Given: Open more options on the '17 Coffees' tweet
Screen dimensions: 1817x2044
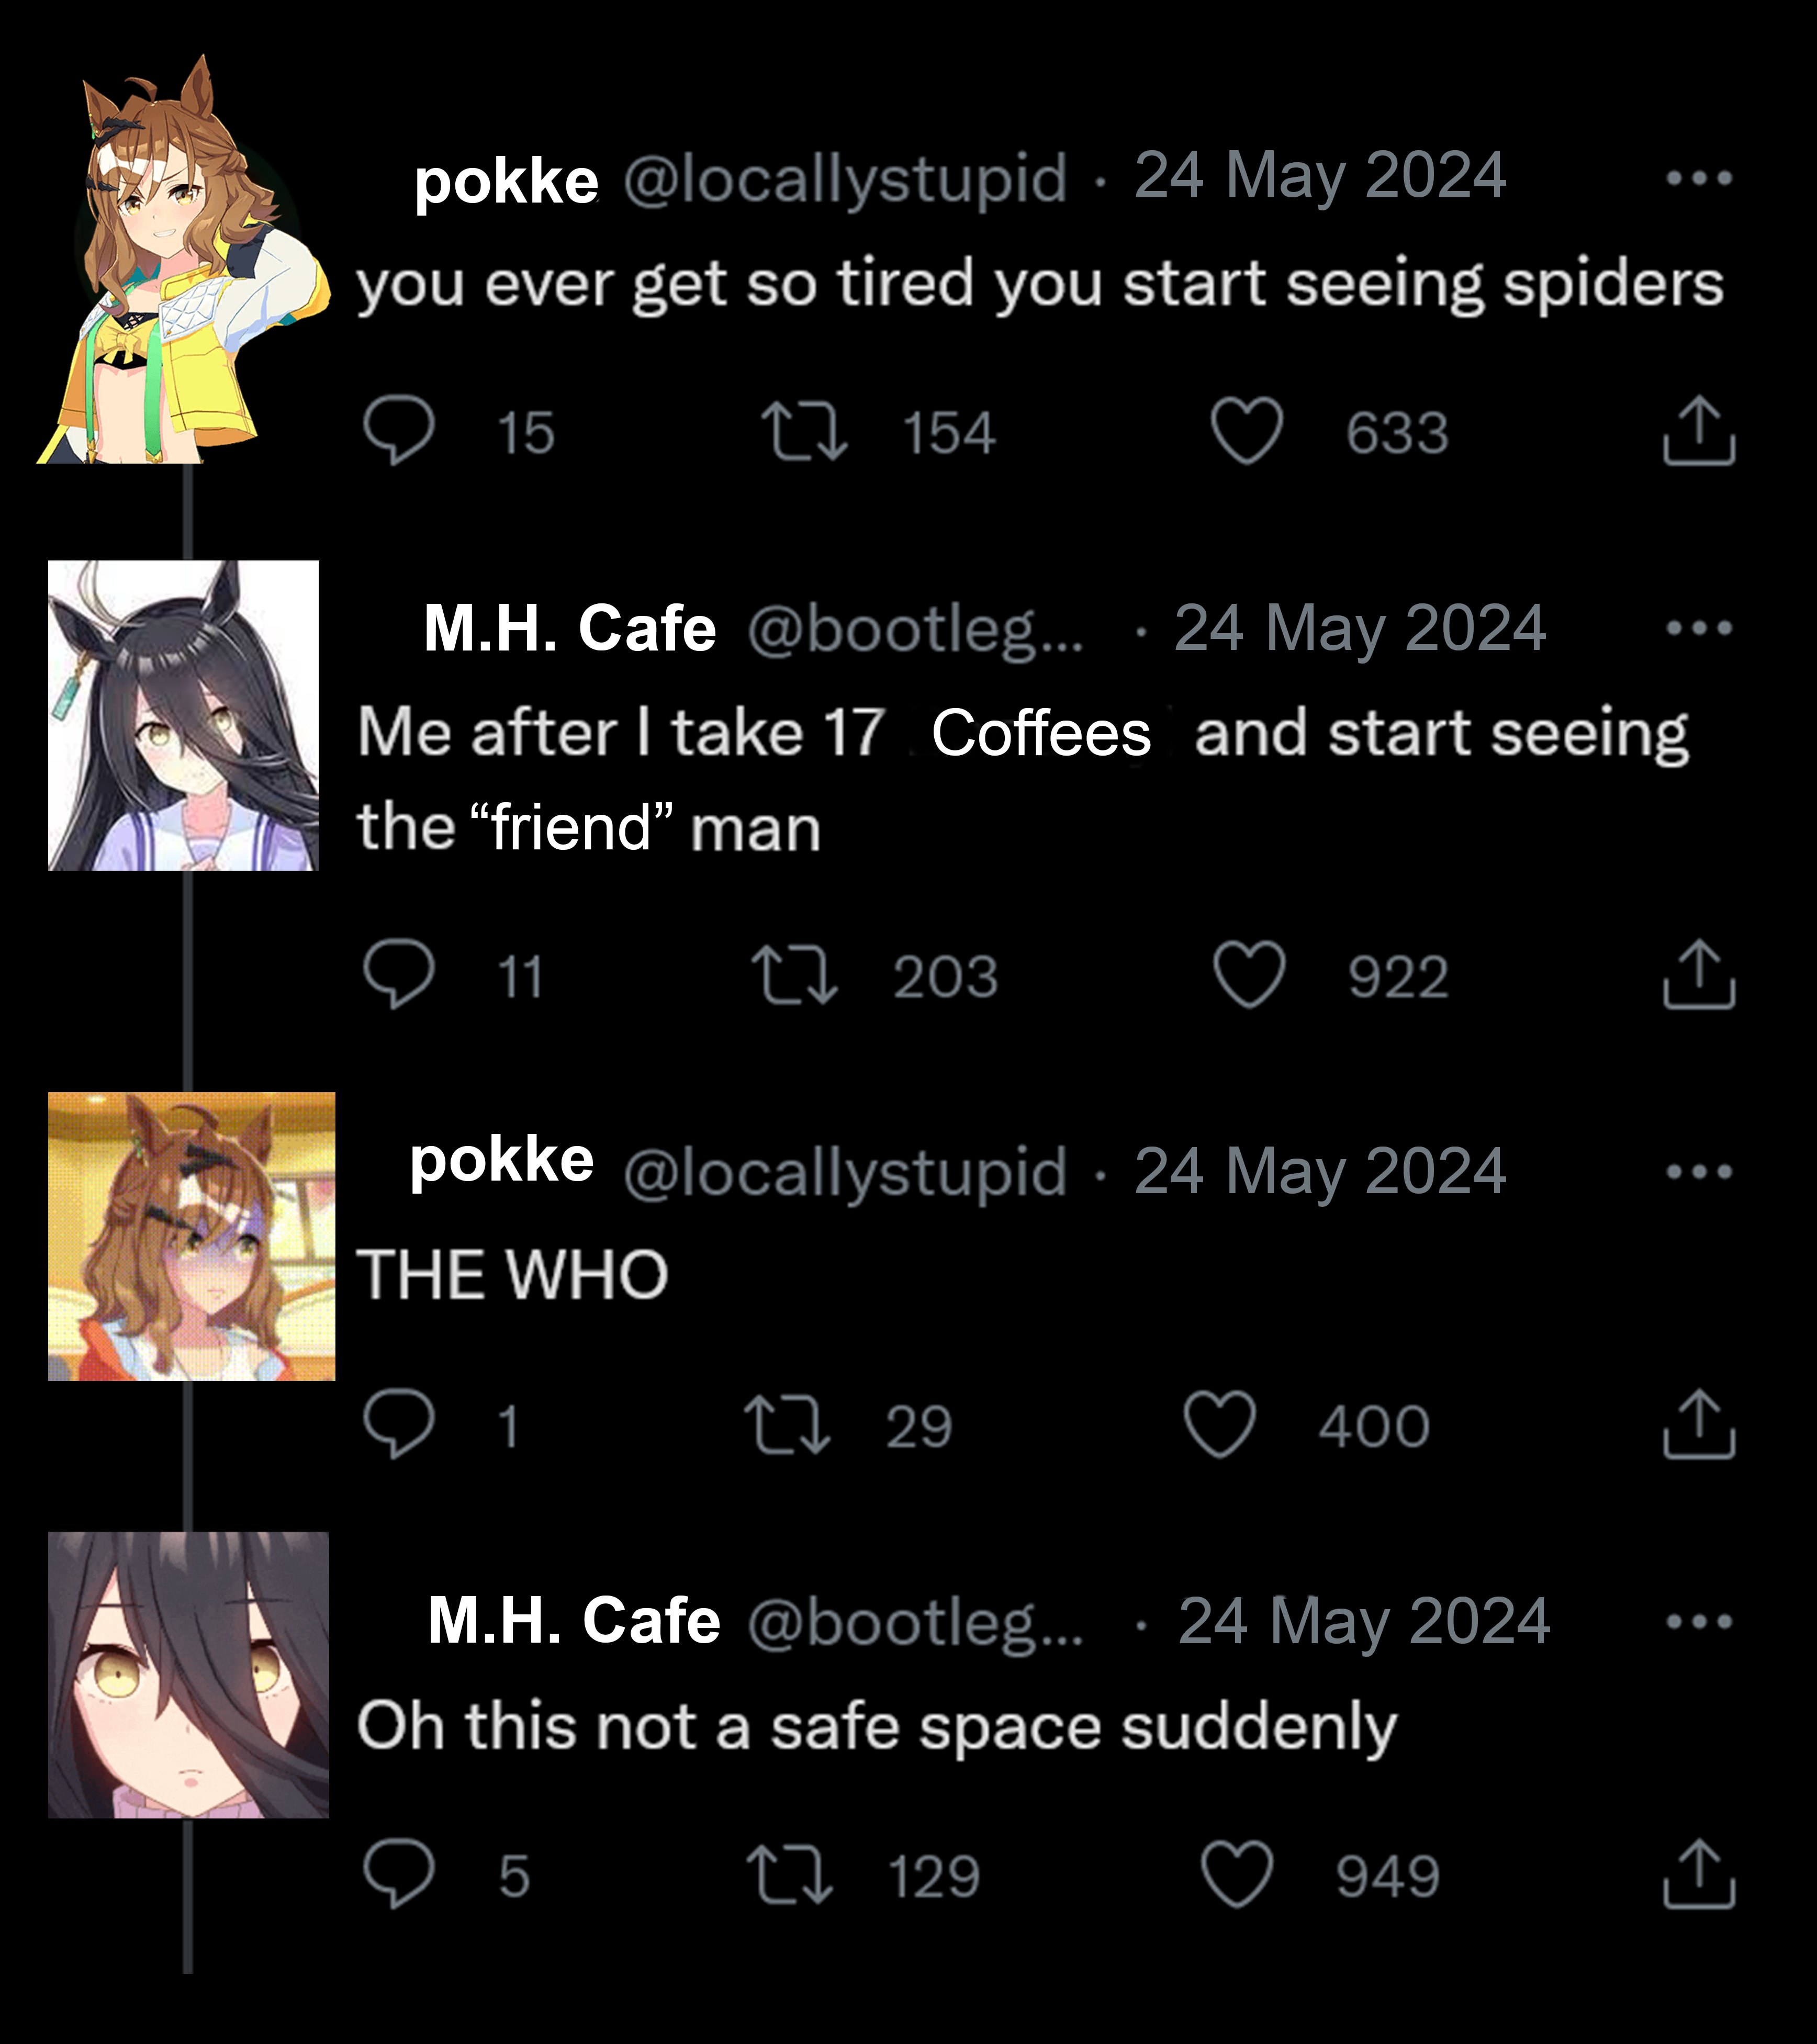Looking at the screenshot, I should coord(1699,628).
